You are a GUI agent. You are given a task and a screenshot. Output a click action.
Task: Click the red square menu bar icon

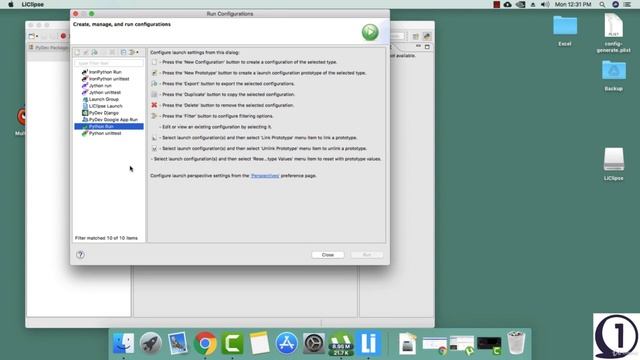click(x=496, y=4)
